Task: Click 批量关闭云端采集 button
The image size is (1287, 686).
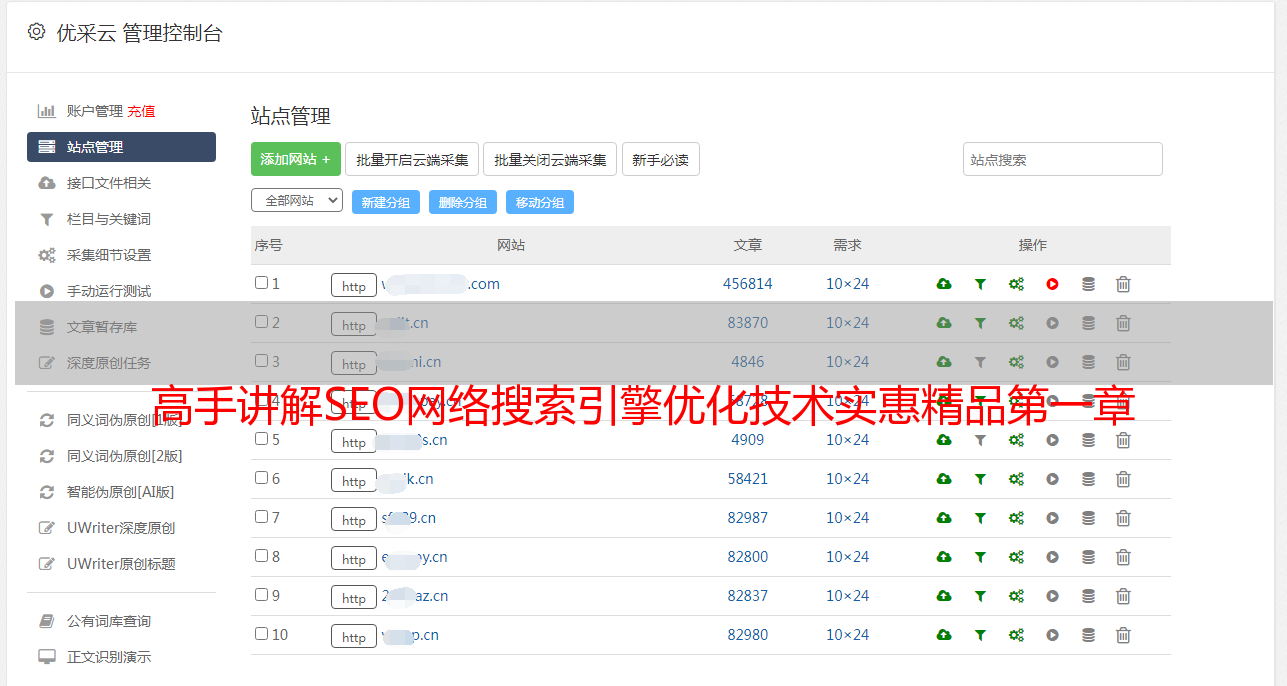Action: (550, 159)
